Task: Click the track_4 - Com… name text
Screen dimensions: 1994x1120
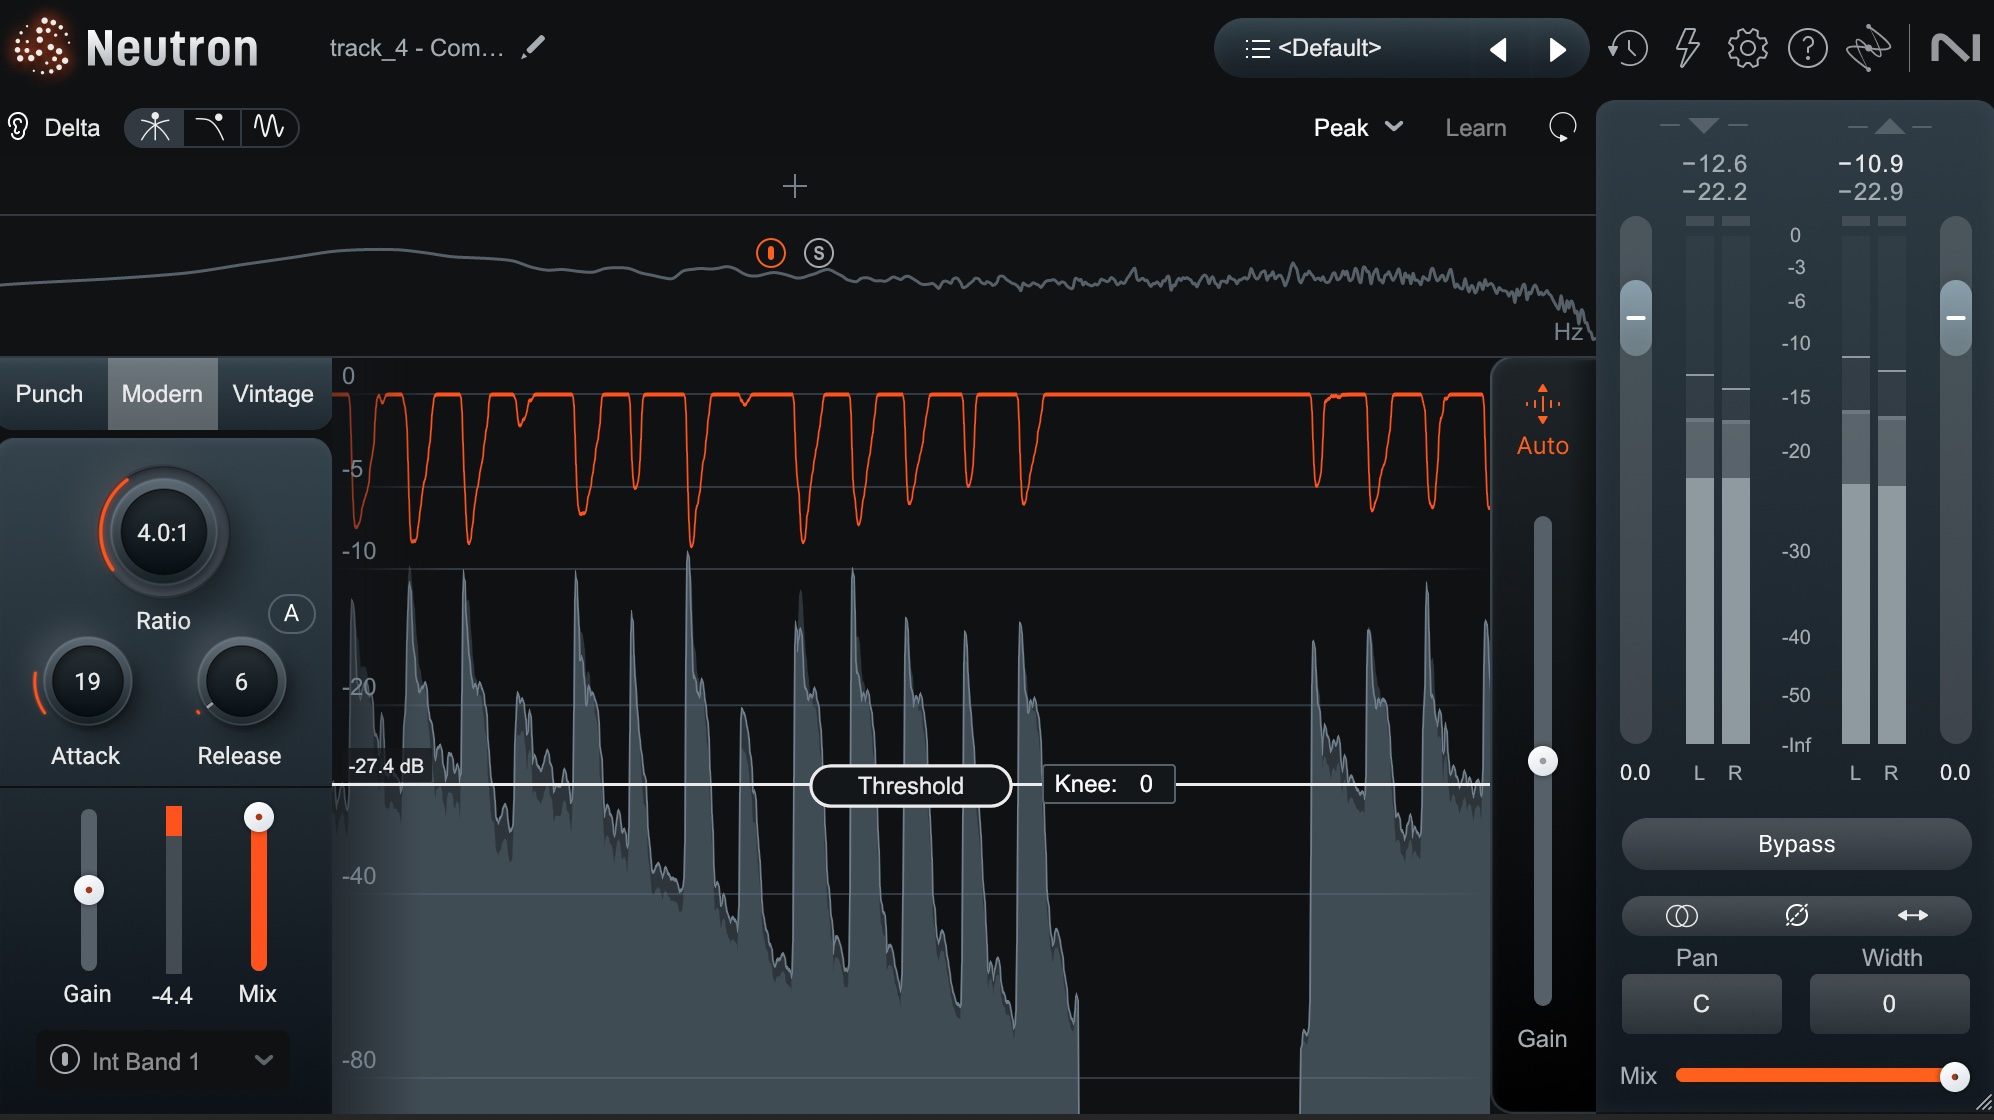Action: point(416,47)
